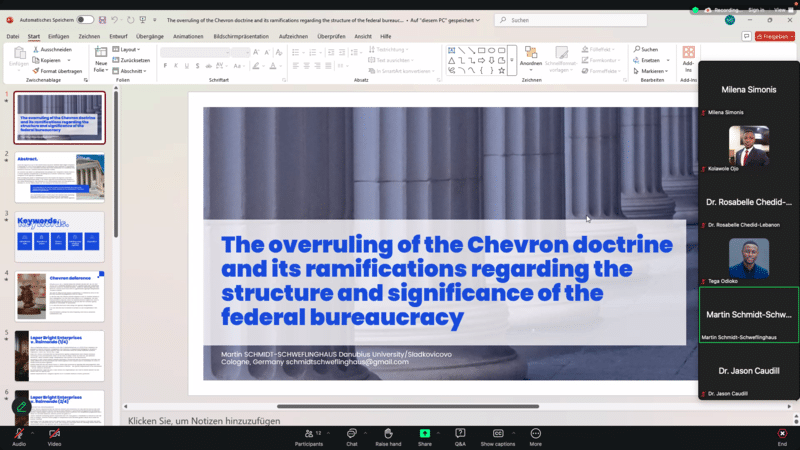
Task: Toggle the Automatisches Speichern switch
Action: point(85,19)
